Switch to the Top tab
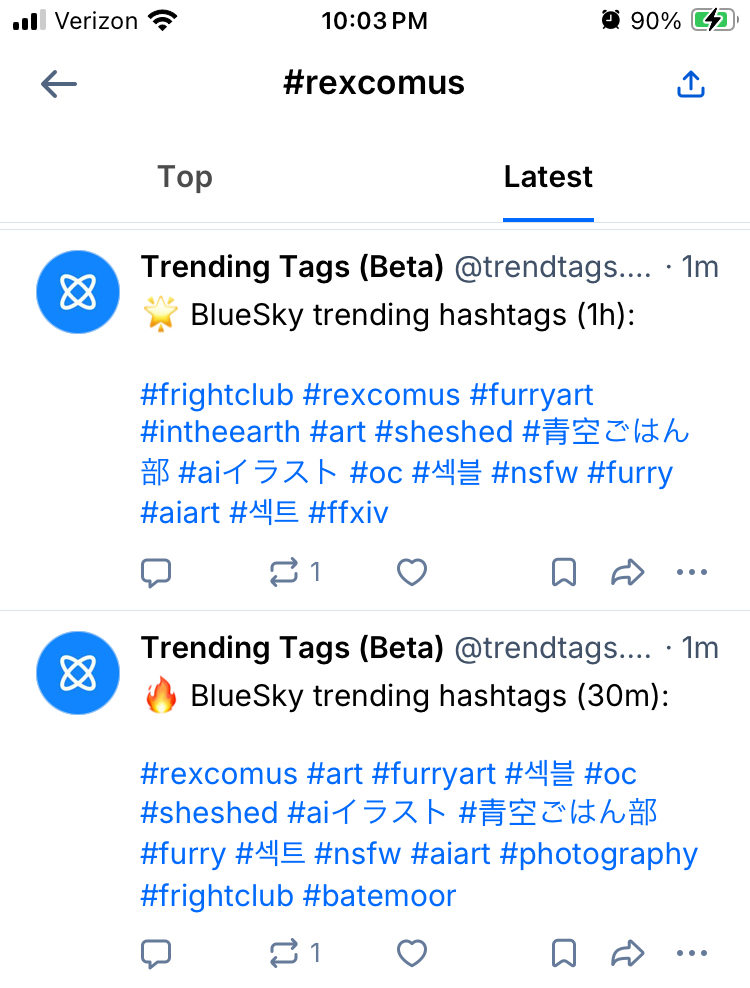This screenshot has width=750, height=988. point(185,178)
